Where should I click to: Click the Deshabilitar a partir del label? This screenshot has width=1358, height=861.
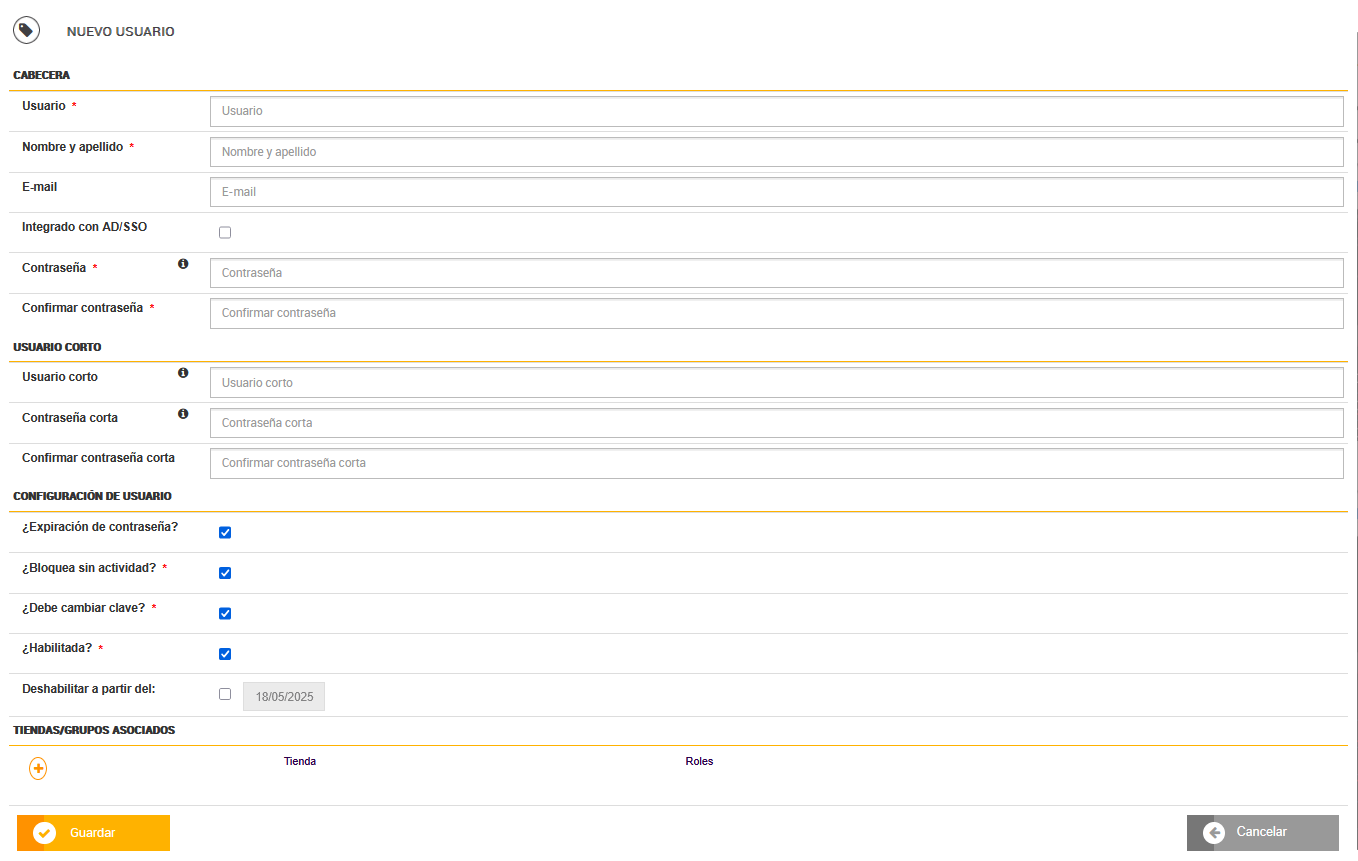(x=89, y=689)
